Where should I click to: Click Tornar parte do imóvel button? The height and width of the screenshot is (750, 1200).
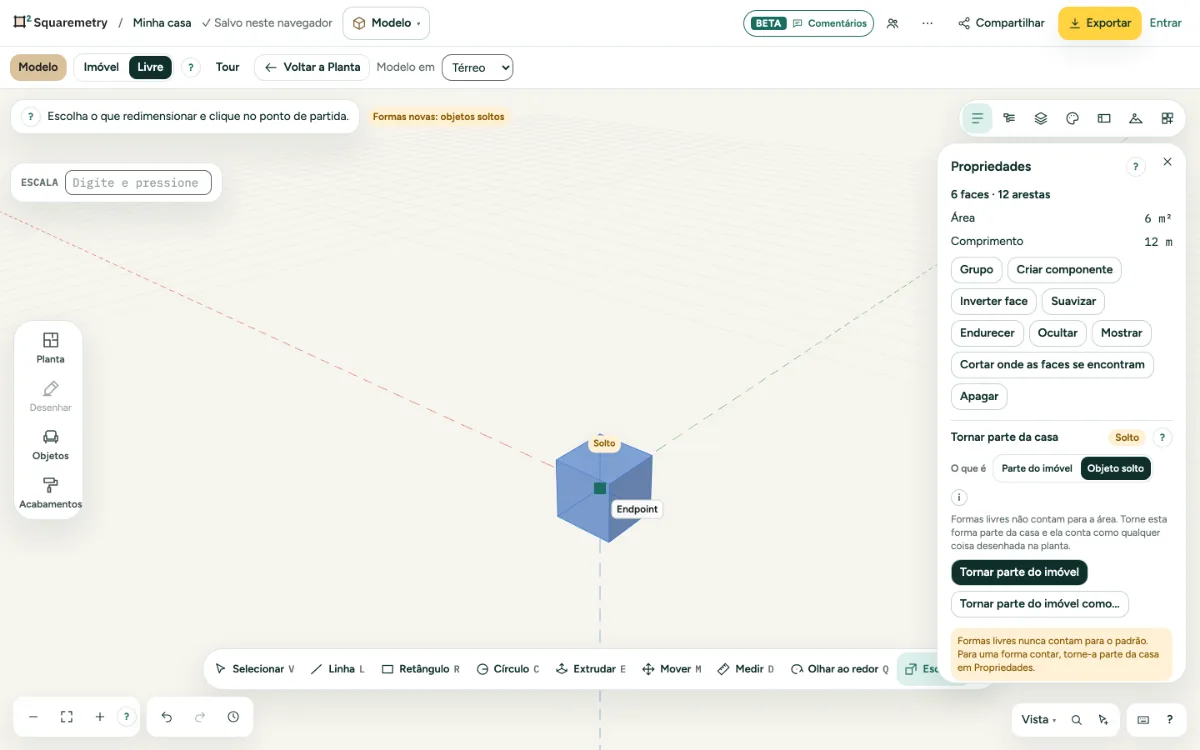pyautogui.click(x=1019, y=572)
